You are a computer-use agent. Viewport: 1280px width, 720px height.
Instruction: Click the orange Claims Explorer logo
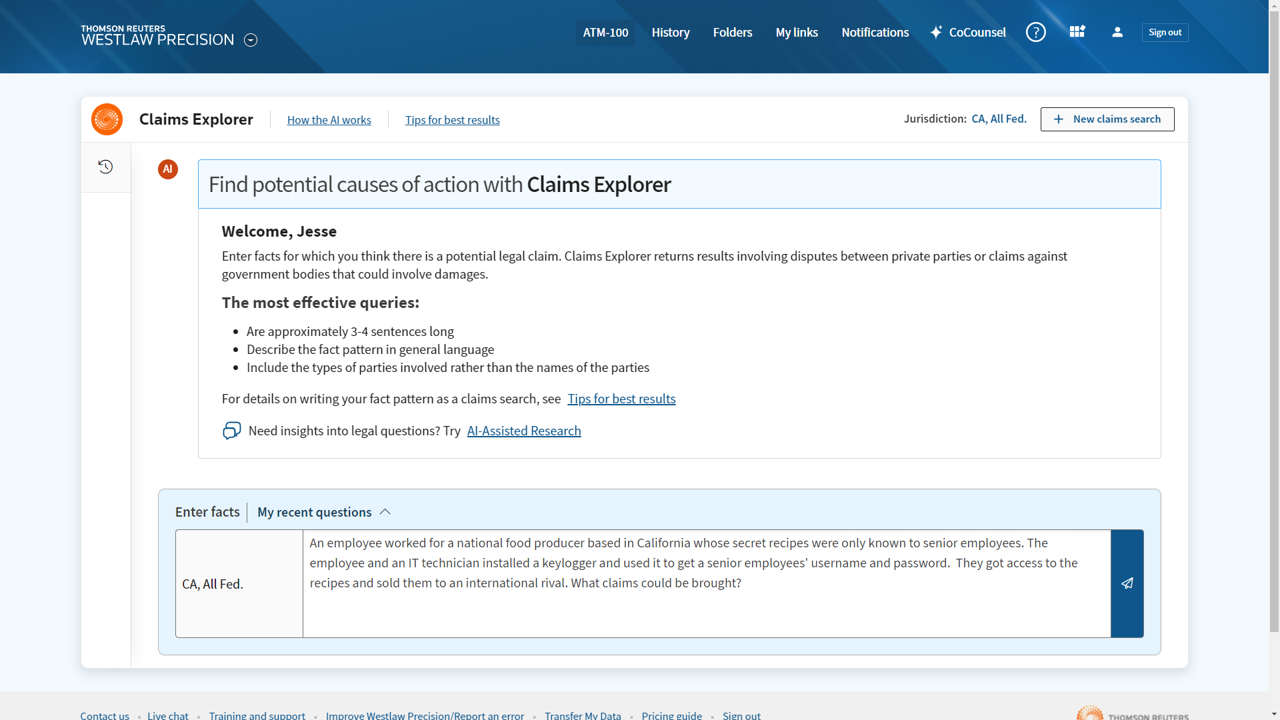107,119
